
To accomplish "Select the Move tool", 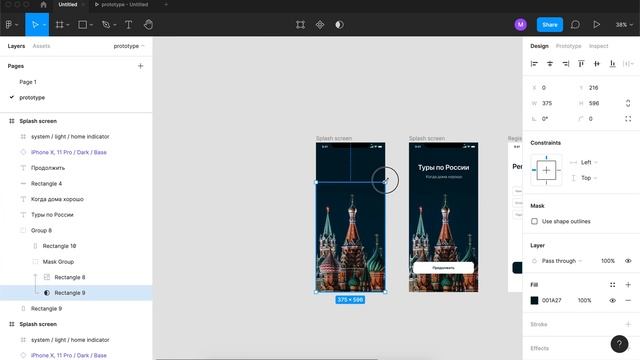I will pyautogui.click(x=35, y=24).
